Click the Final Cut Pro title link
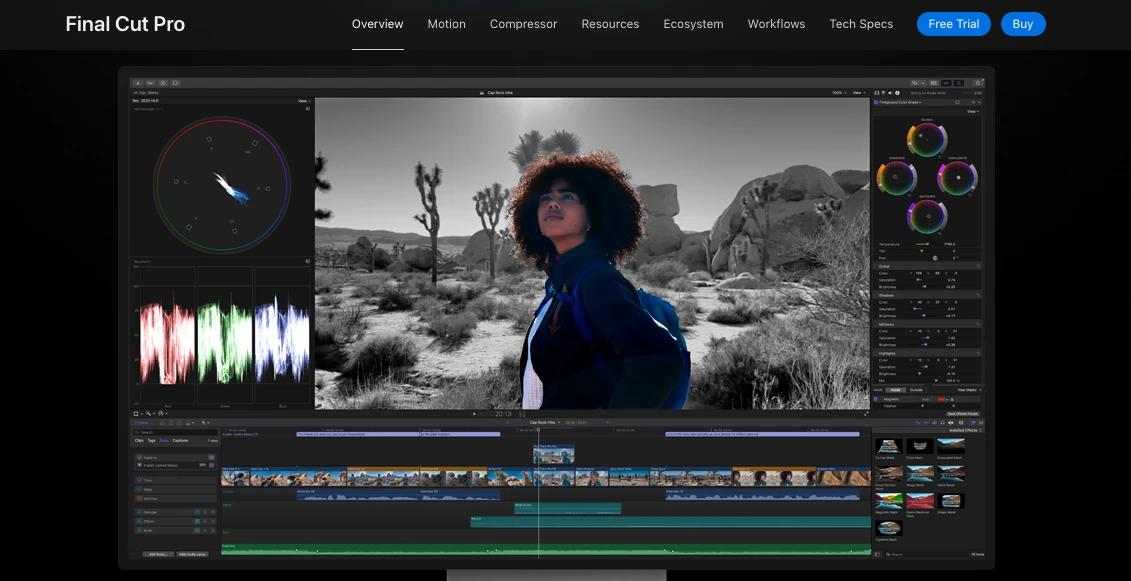This screenshot has height=581, width=1131. [x=125, y=24]
